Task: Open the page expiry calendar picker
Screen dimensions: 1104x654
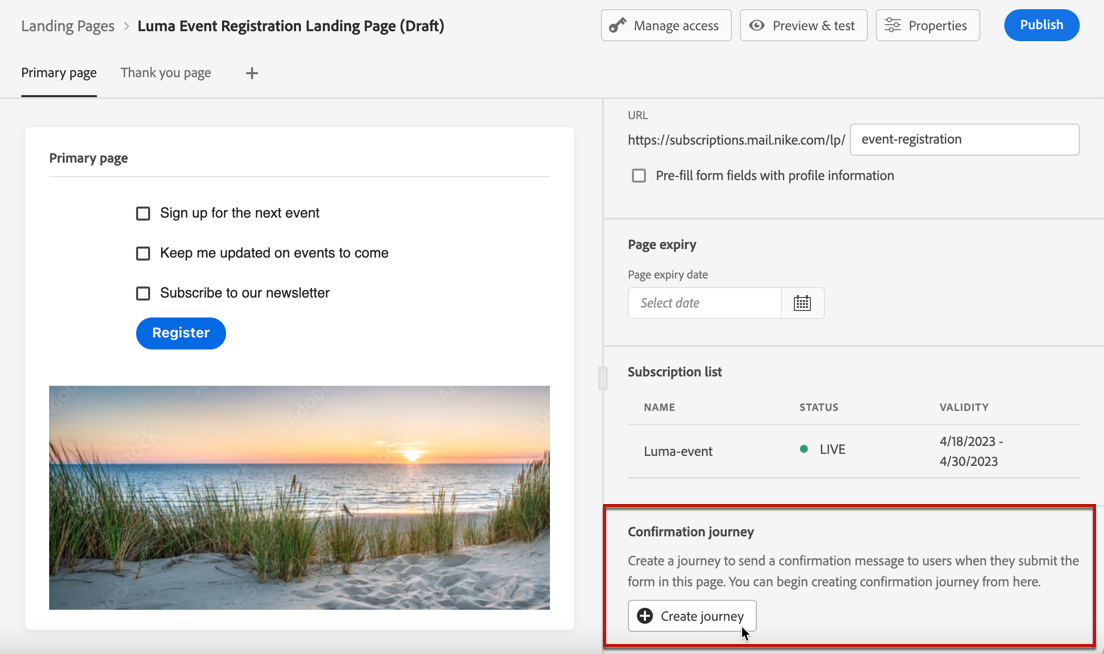Action: pyautogui.click(x=802, y=303)
